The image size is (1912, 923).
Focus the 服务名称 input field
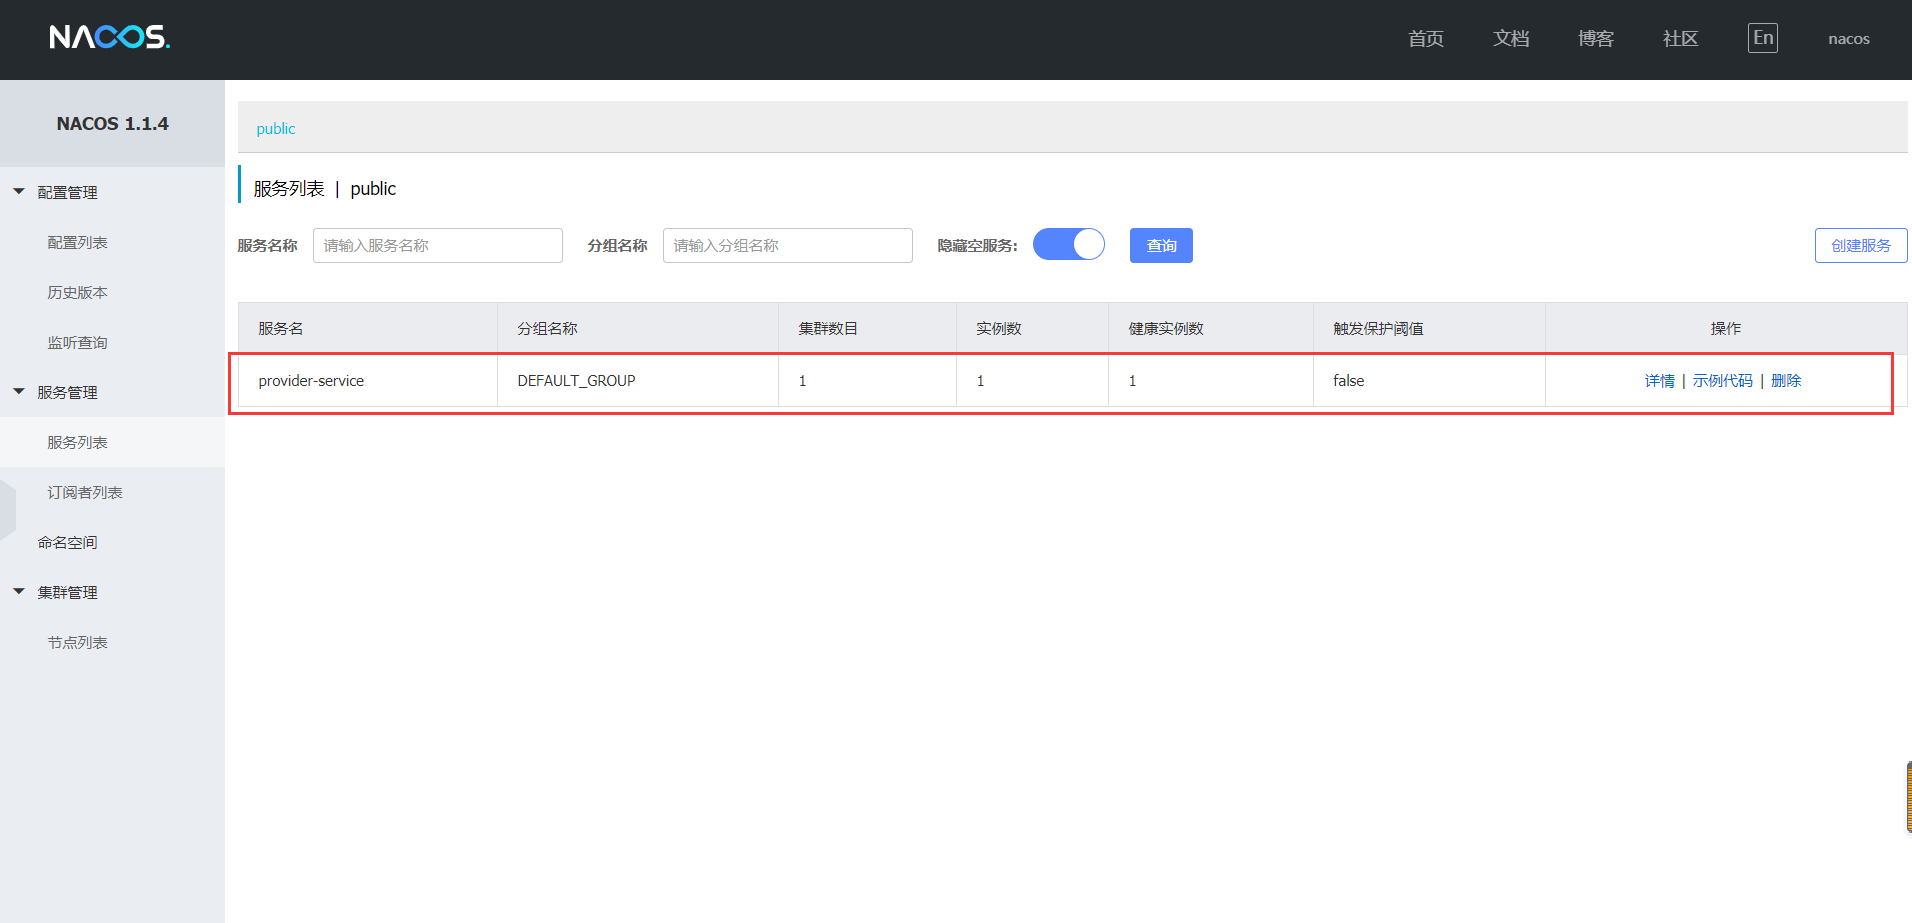438,245
